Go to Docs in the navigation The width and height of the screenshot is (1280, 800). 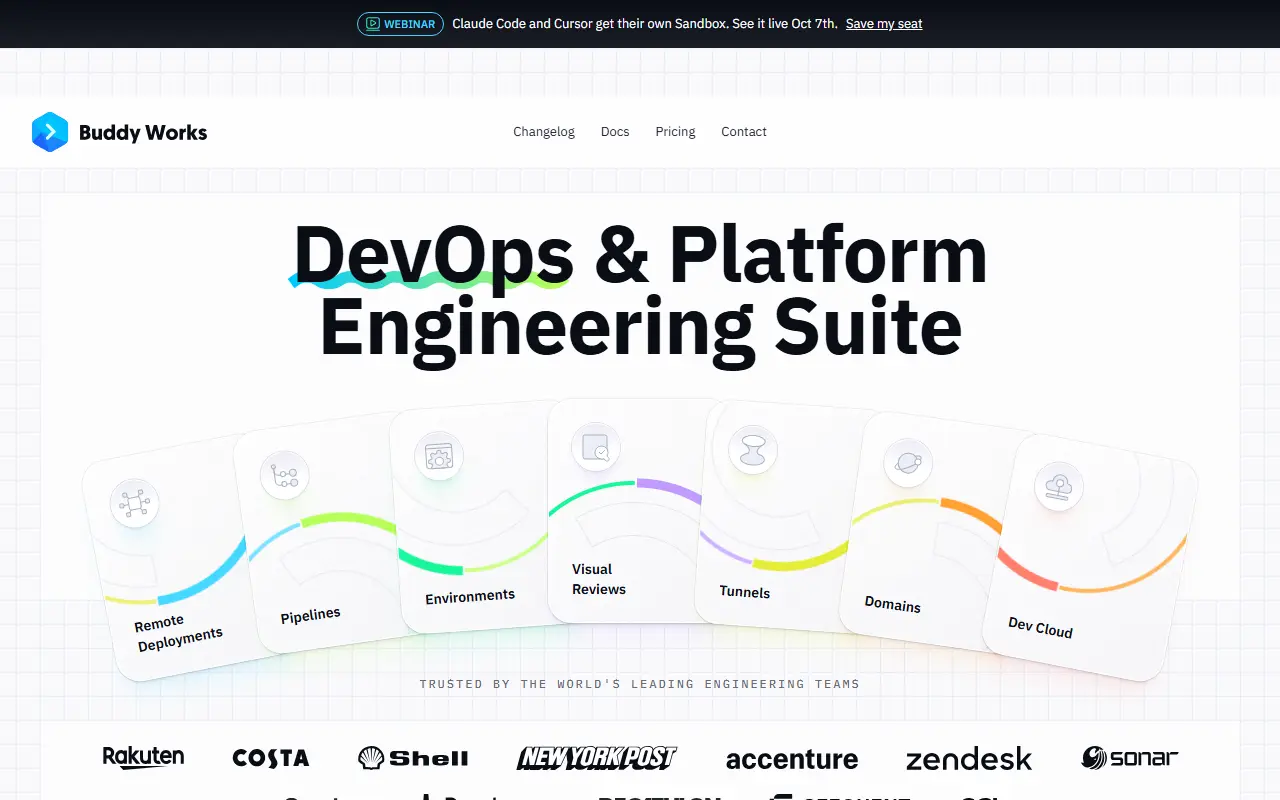click(x=615, y=132)
